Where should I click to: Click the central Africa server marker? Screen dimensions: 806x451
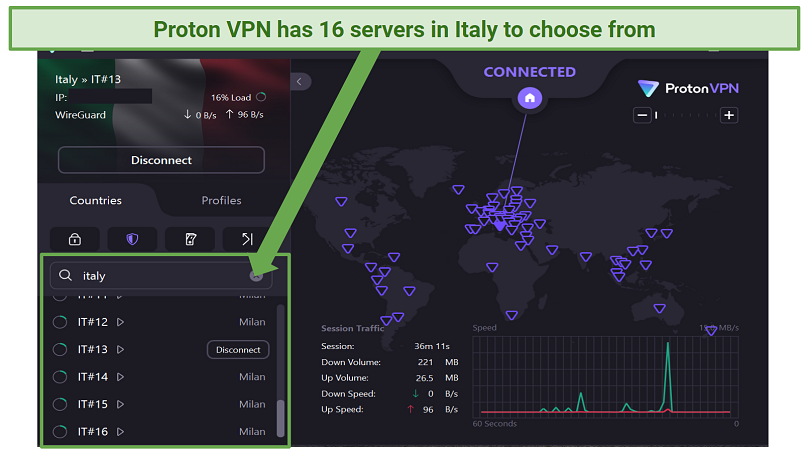492,267
